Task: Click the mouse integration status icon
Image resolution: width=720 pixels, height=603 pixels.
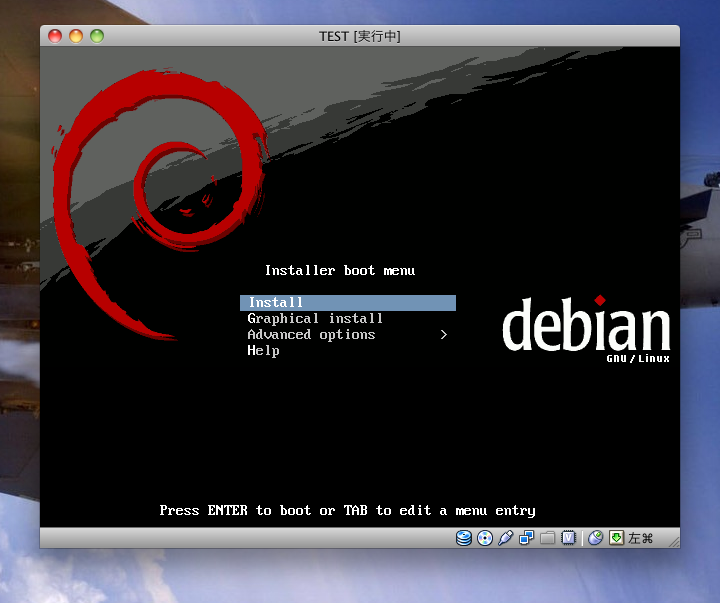Action: (x=596, y=538)
